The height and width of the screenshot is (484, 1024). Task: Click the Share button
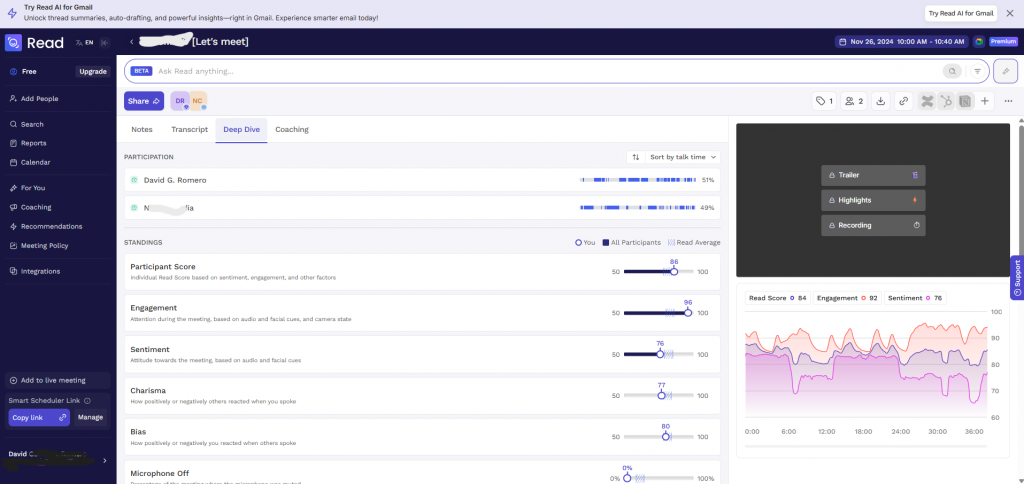coord(143,101)
